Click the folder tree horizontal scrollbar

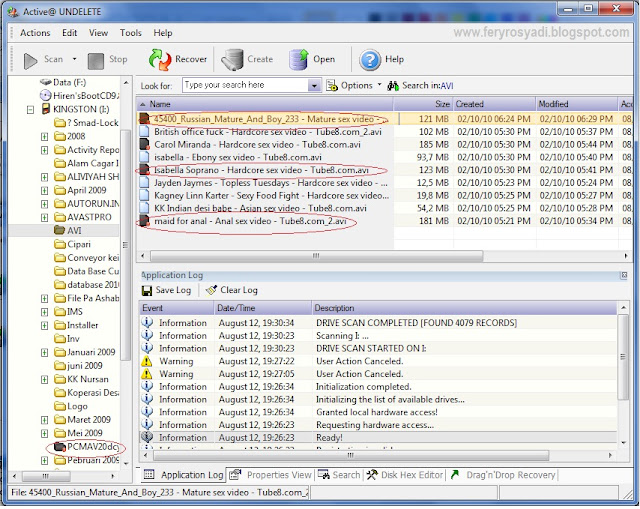tap(46, 476)
